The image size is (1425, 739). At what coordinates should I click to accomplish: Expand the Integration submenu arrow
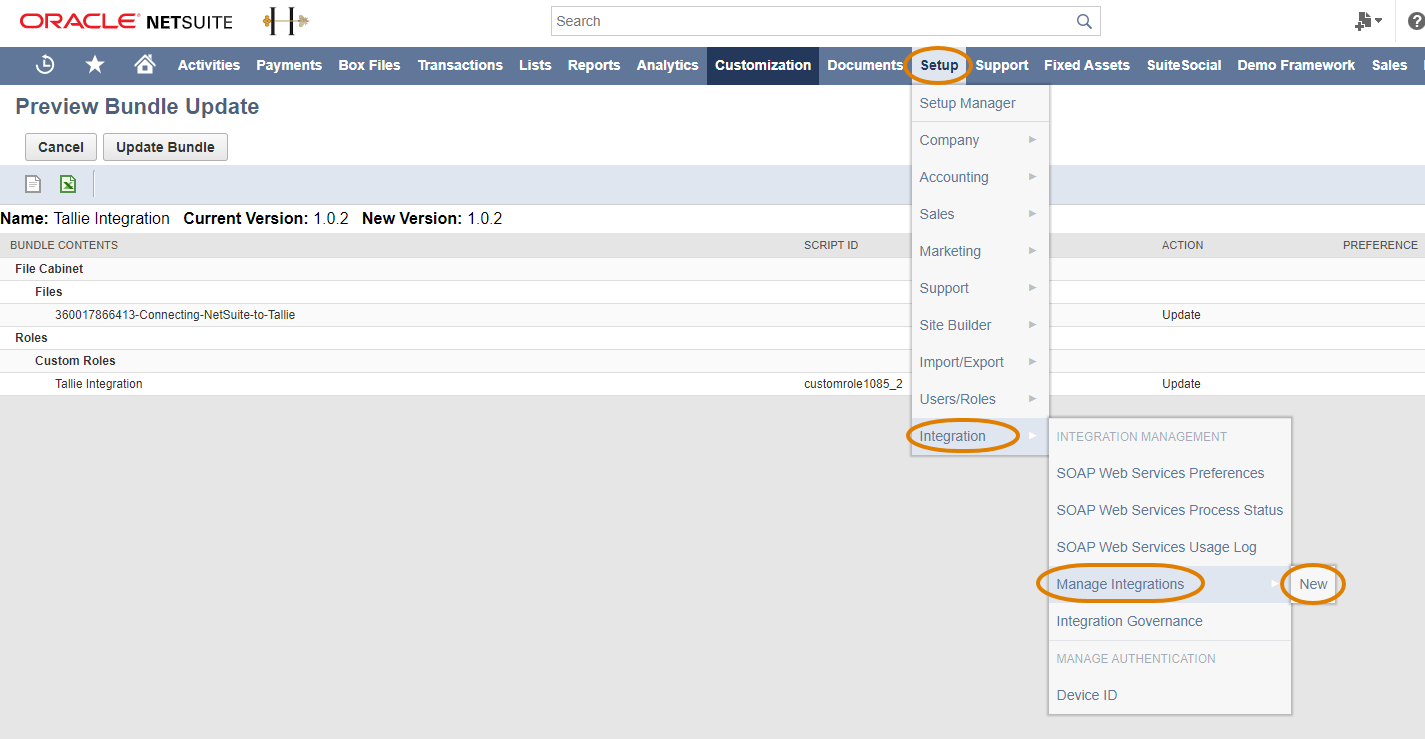tap(1033, 436)
